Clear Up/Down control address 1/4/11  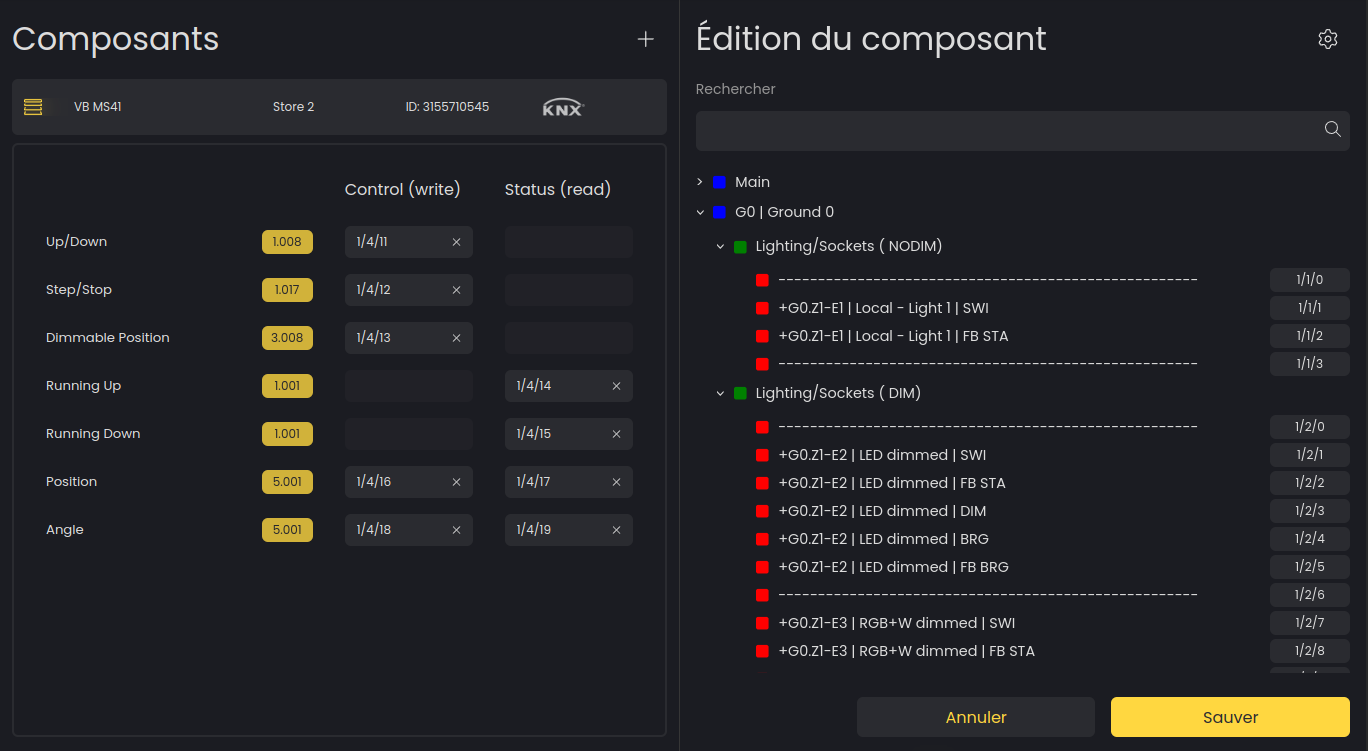[x=456, y=242]
